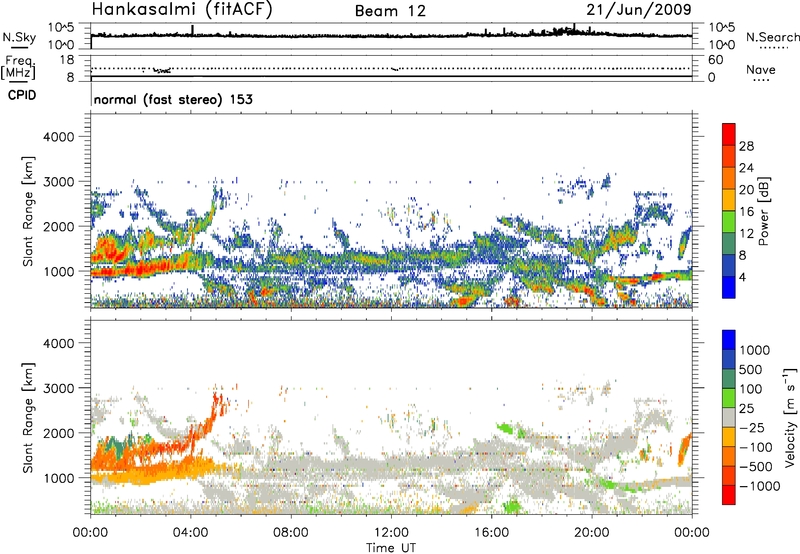Click the N.Sky legend label
The image size is (800, 554).
(19, 37)
